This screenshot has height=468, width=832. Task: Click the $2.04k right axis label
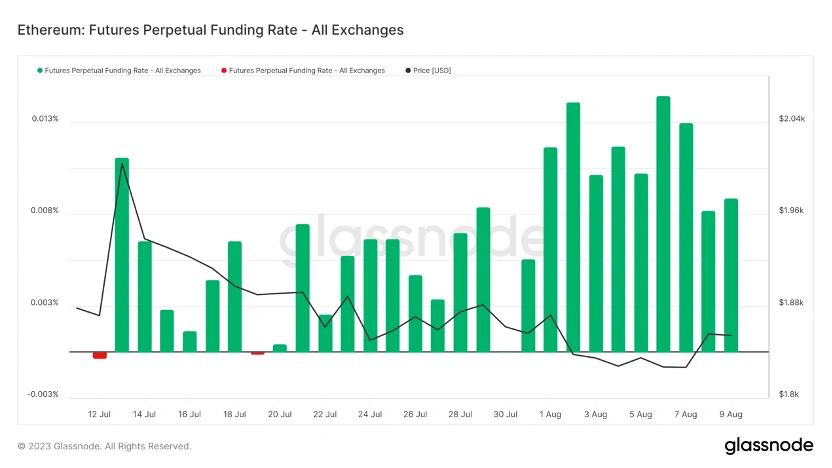click(791, 119)
